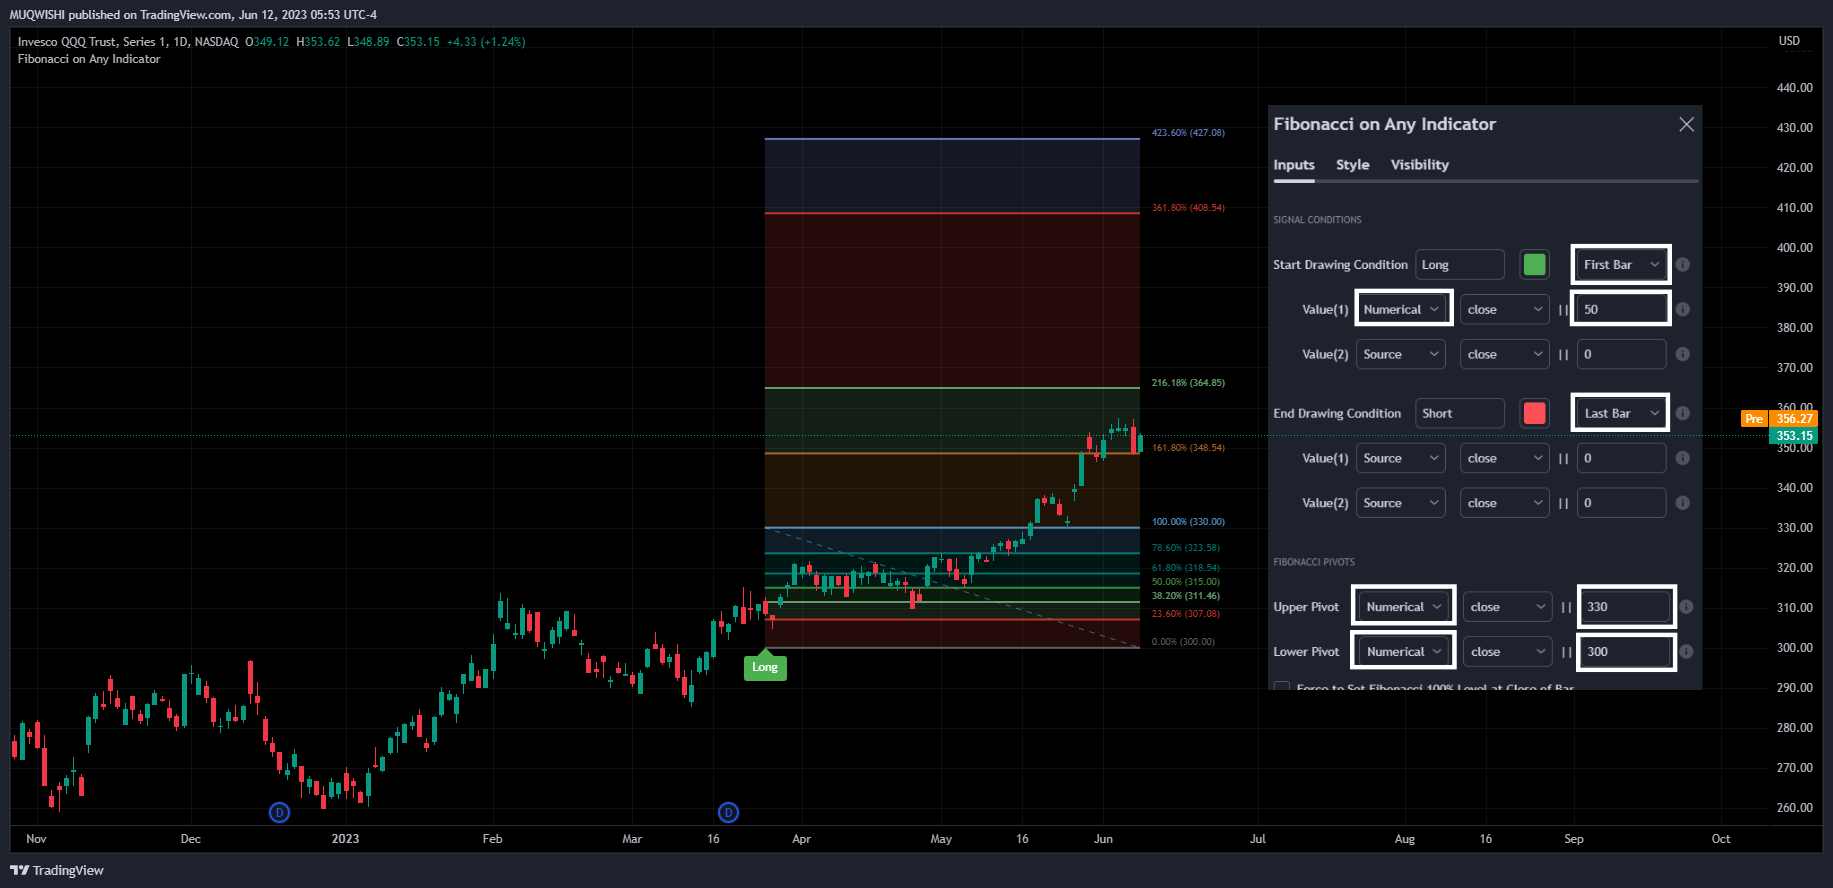
Task: Open Upper Pivot close source dropdown
Action: pyautogui.click(x=1508, y=607)
